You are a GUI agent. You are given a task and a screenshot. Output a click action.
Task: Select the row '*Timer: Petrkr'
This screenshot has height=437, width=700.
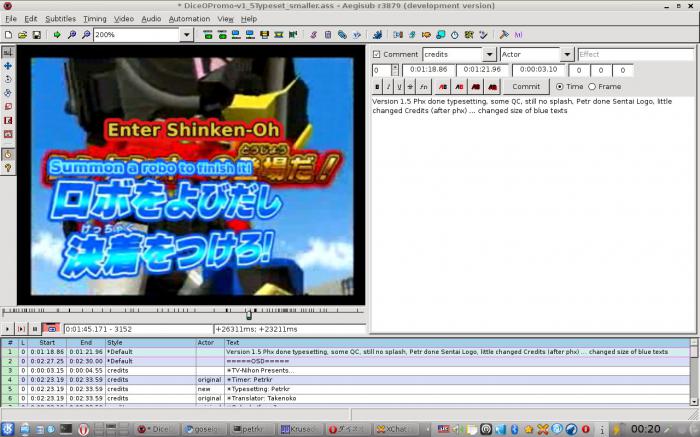tap(345, 380)
